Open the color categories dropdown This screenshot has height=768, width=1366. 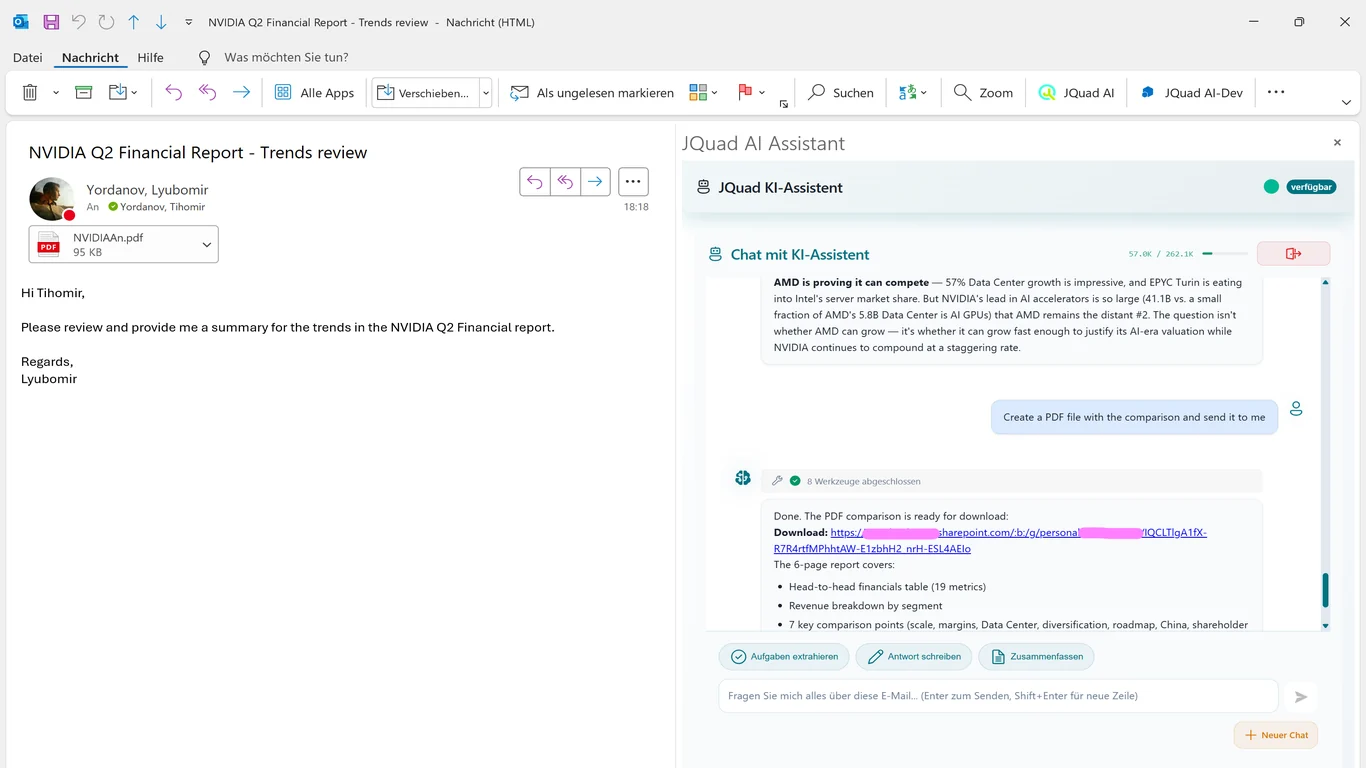tap(704, 92)
